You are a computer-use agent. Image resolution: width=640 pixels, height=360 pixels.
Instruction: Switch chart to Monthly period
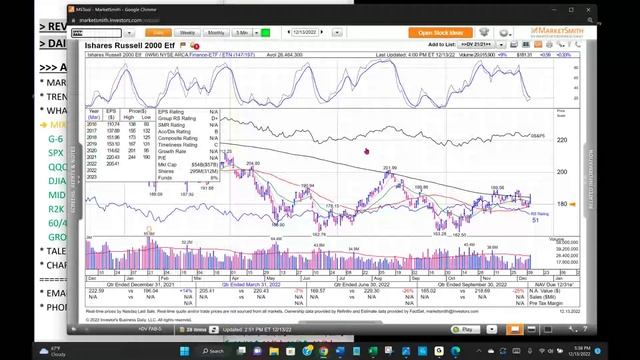(x=216, y=33)
